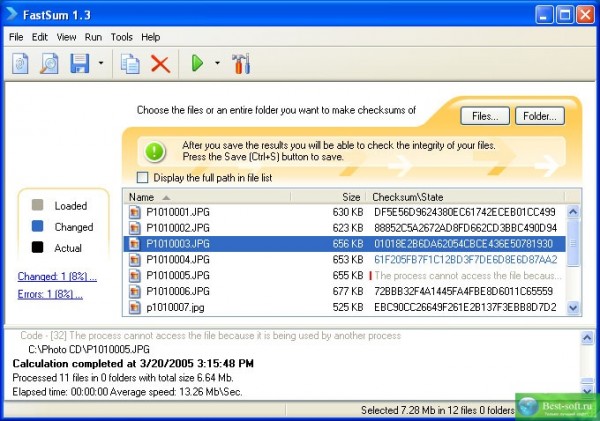Click the Save floppy disk toolbar icon

(x=80, y=63)
